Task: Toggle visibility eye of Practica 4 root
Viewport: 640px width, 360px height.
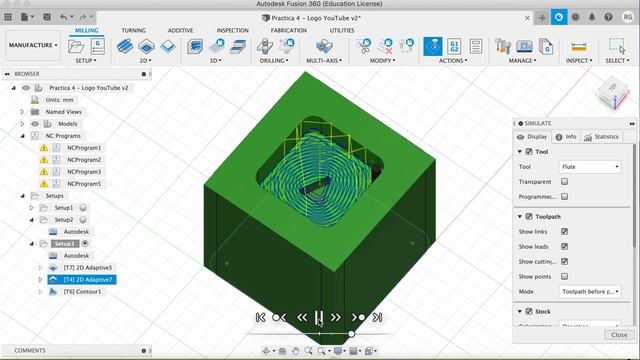Action: pos(26,88)
